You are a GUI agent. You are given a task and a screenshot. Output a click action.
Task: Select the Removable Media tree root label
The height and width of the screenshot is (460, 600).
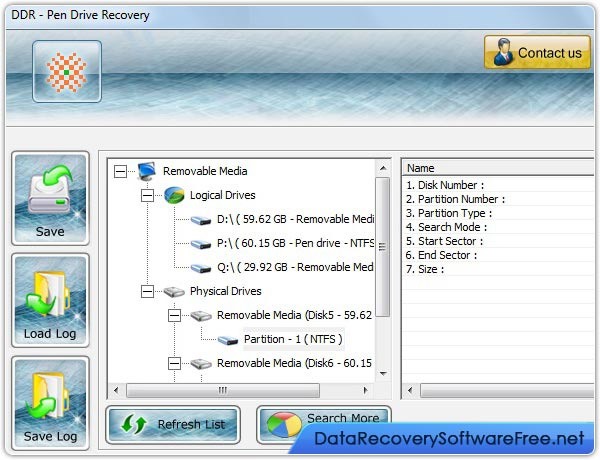coord(205,171)
